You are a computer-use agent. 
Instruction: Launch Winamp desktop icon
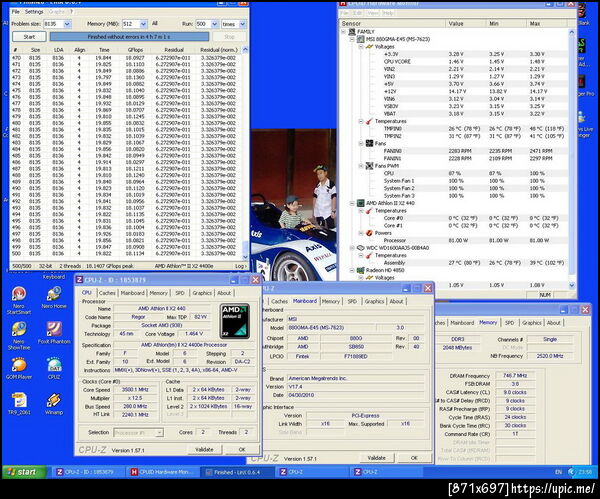tap(54, 400)
